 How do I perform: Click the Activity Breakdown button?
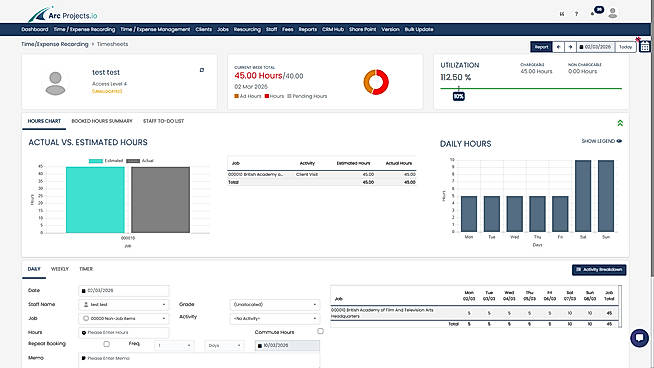pos(599,270)
